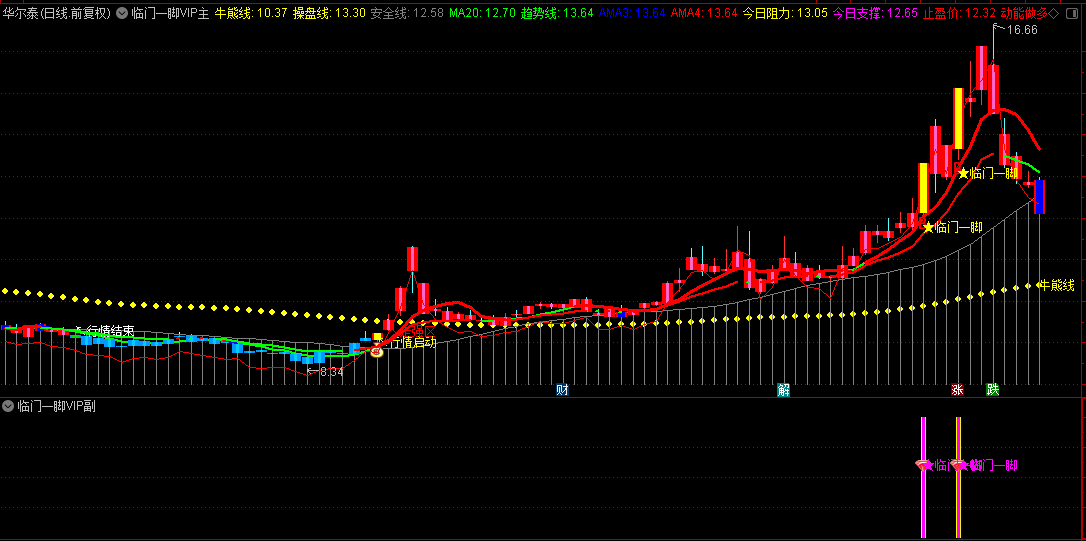Click the 行情启动 annotation
The image size is (1086, 541).
[411, 342]
